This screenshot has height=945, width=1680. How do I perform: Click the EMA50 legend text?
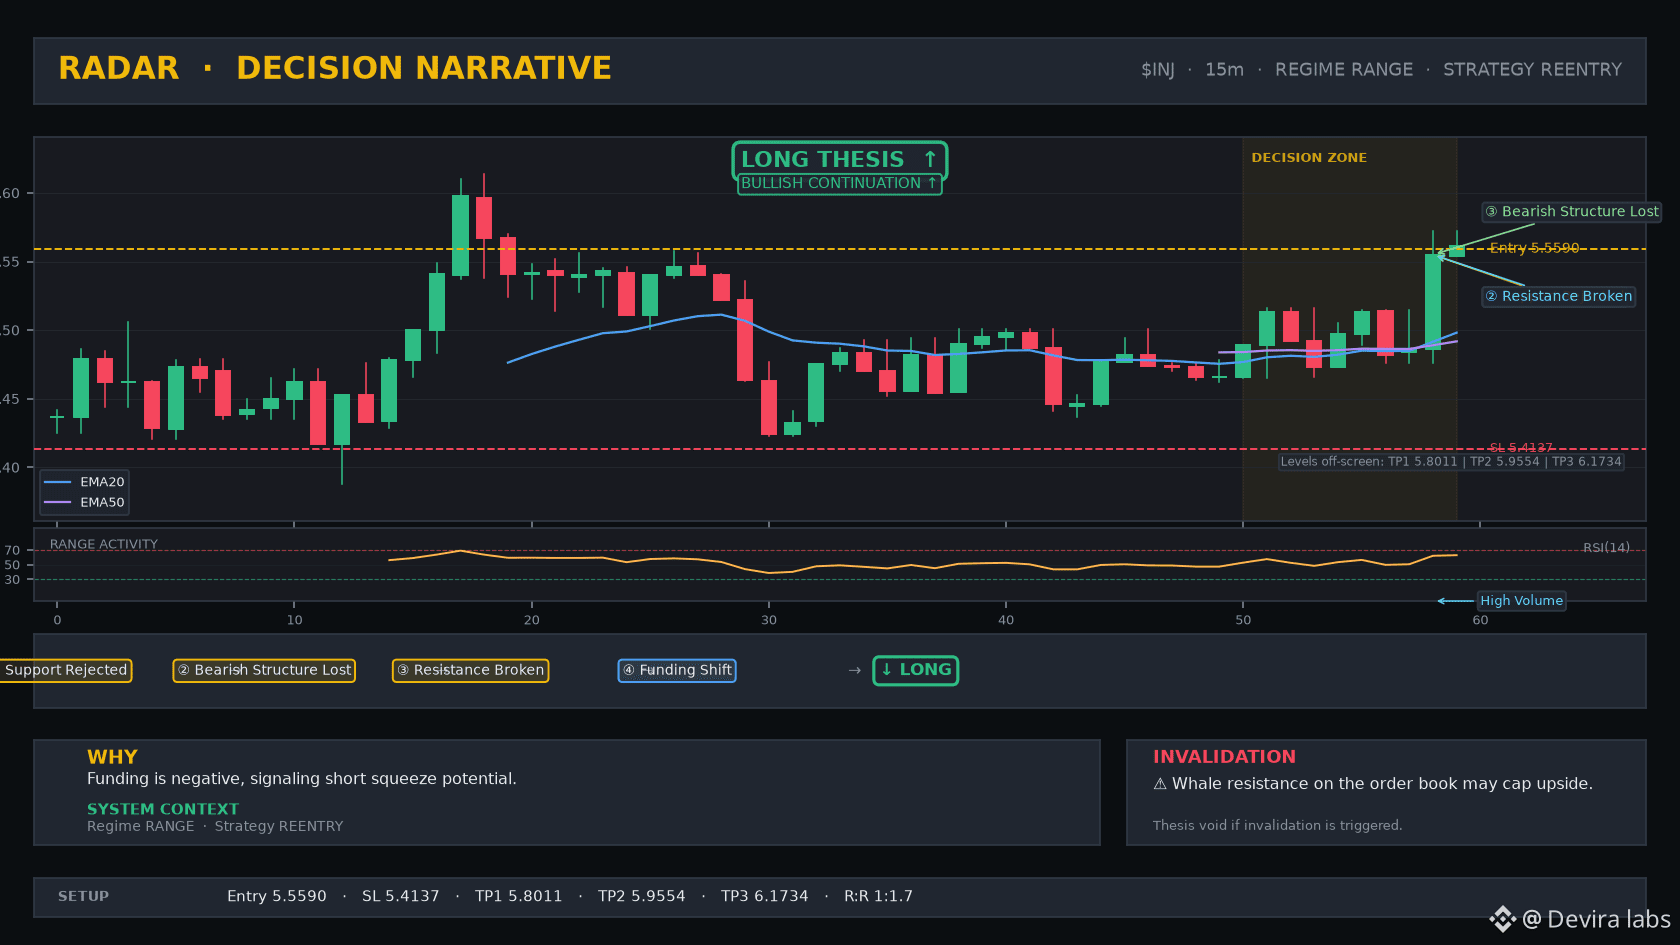102,502
